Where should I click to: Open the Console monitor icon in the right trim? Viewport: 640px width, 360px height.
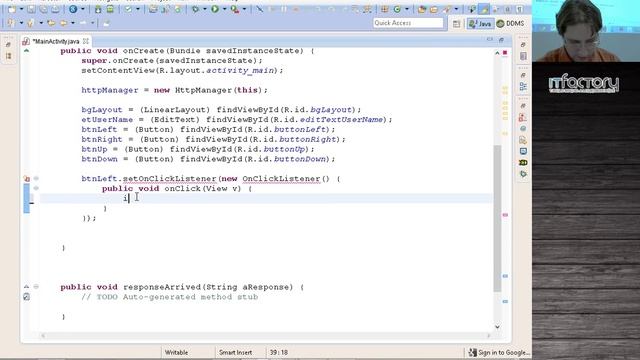click(x=523, y=151)
